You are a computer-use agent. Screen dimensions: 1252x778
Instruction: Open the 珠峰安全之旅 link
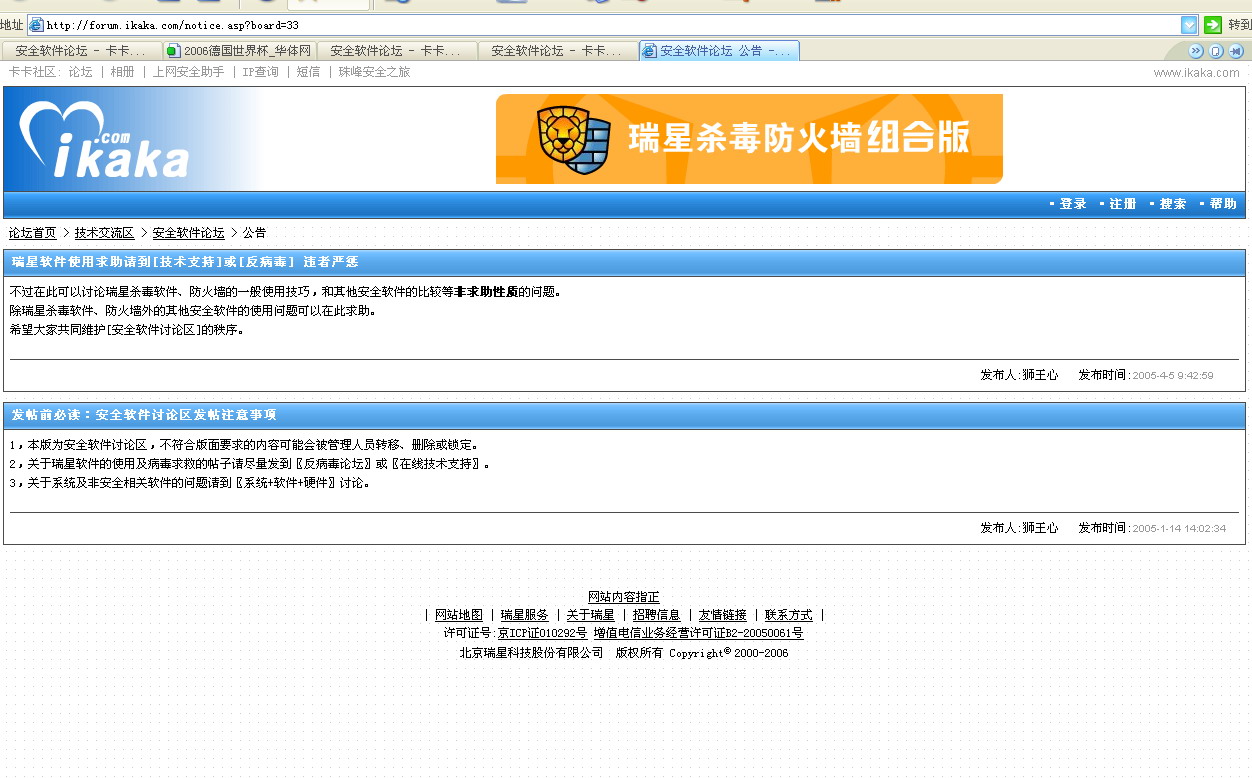(x=374, y=72)
